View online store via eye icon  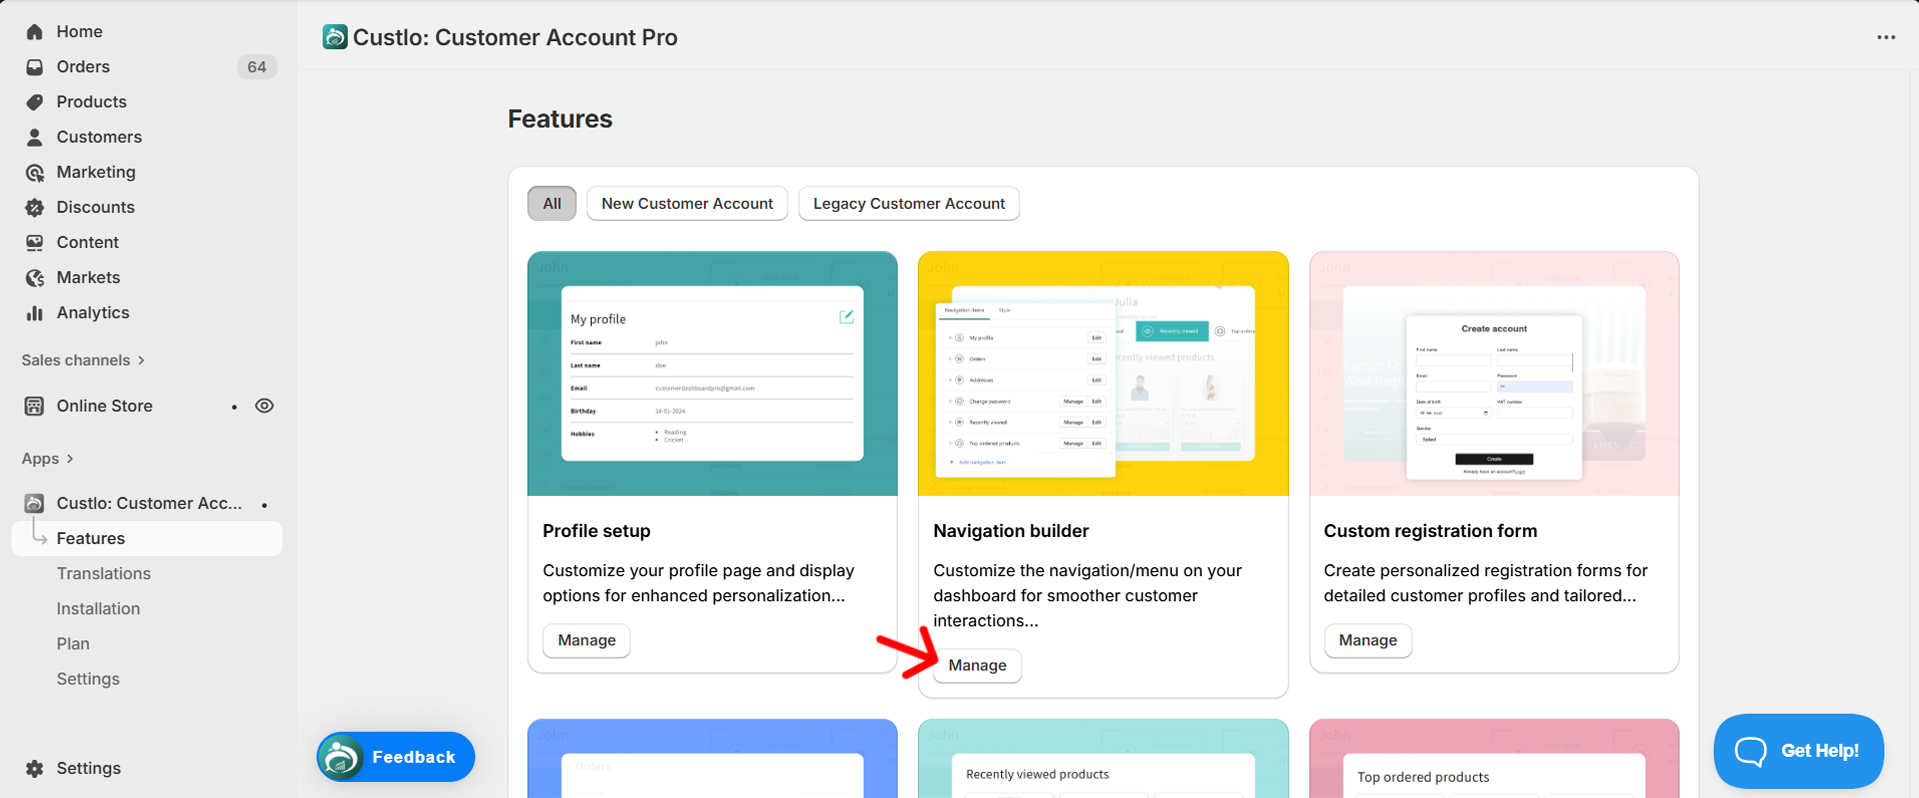[x=264, y=406]
